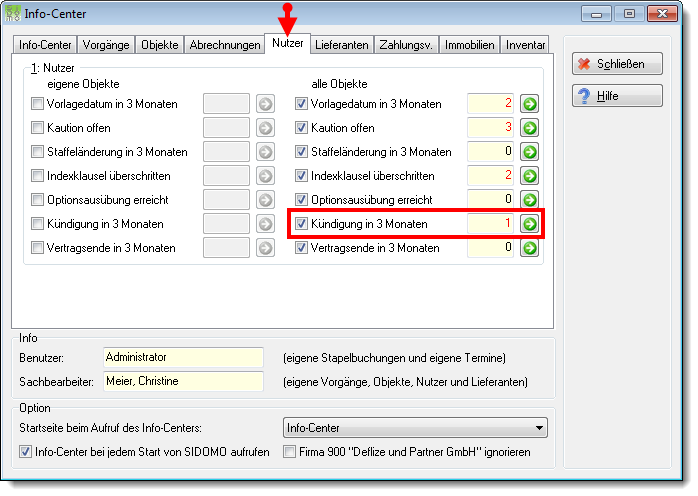The image size is (698, 496).
Task: Enable eigene Objekte Kaution offen checkbox
Action: 37,128
